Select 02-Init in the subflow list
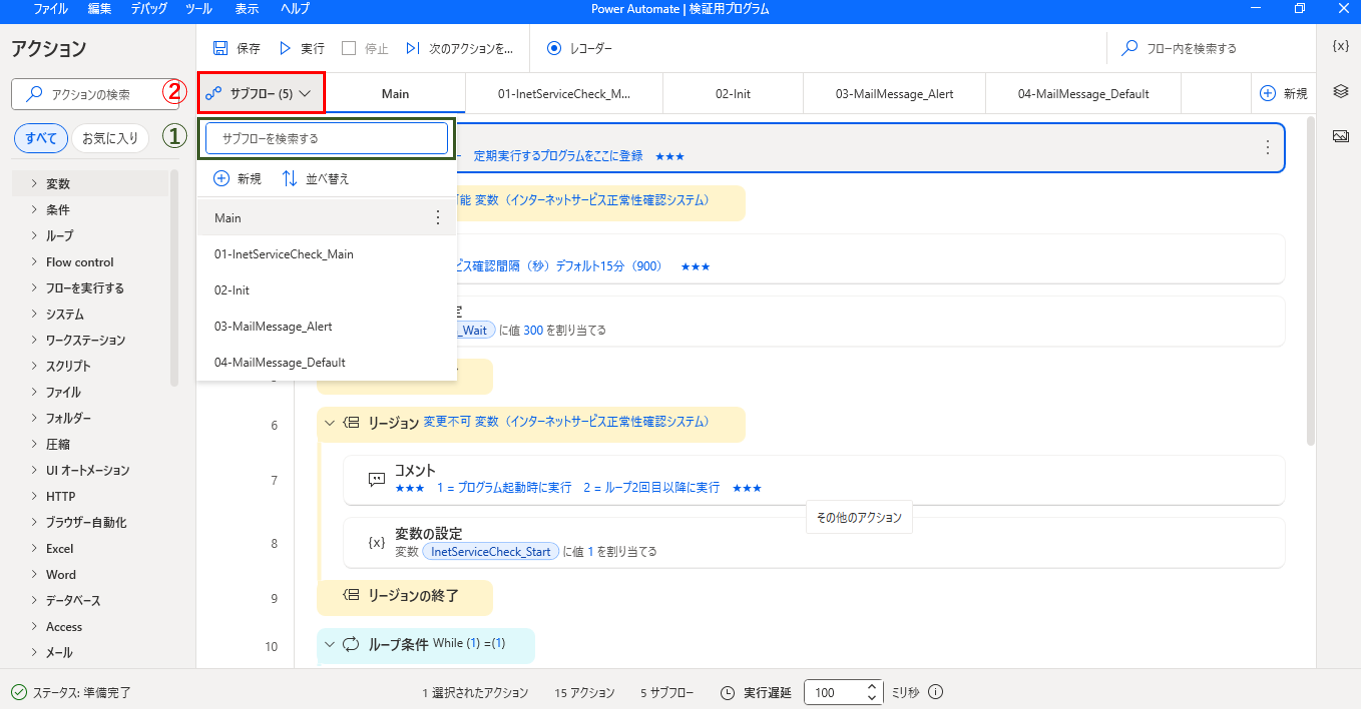The height and width of the screenshot is (709, 1361). coord(327,290)
